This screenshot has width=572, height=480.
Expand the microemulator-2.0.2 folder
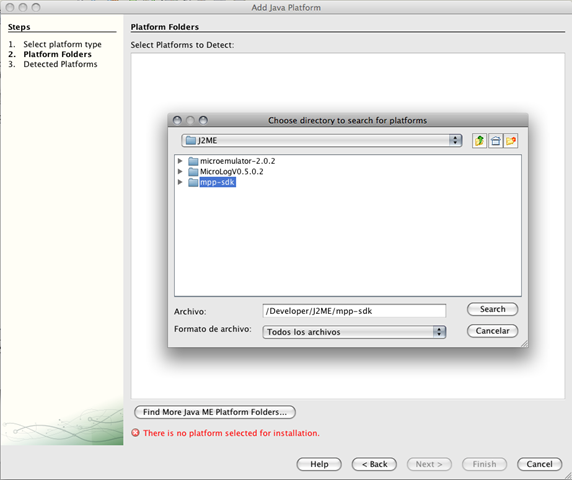tap(180, 161)
